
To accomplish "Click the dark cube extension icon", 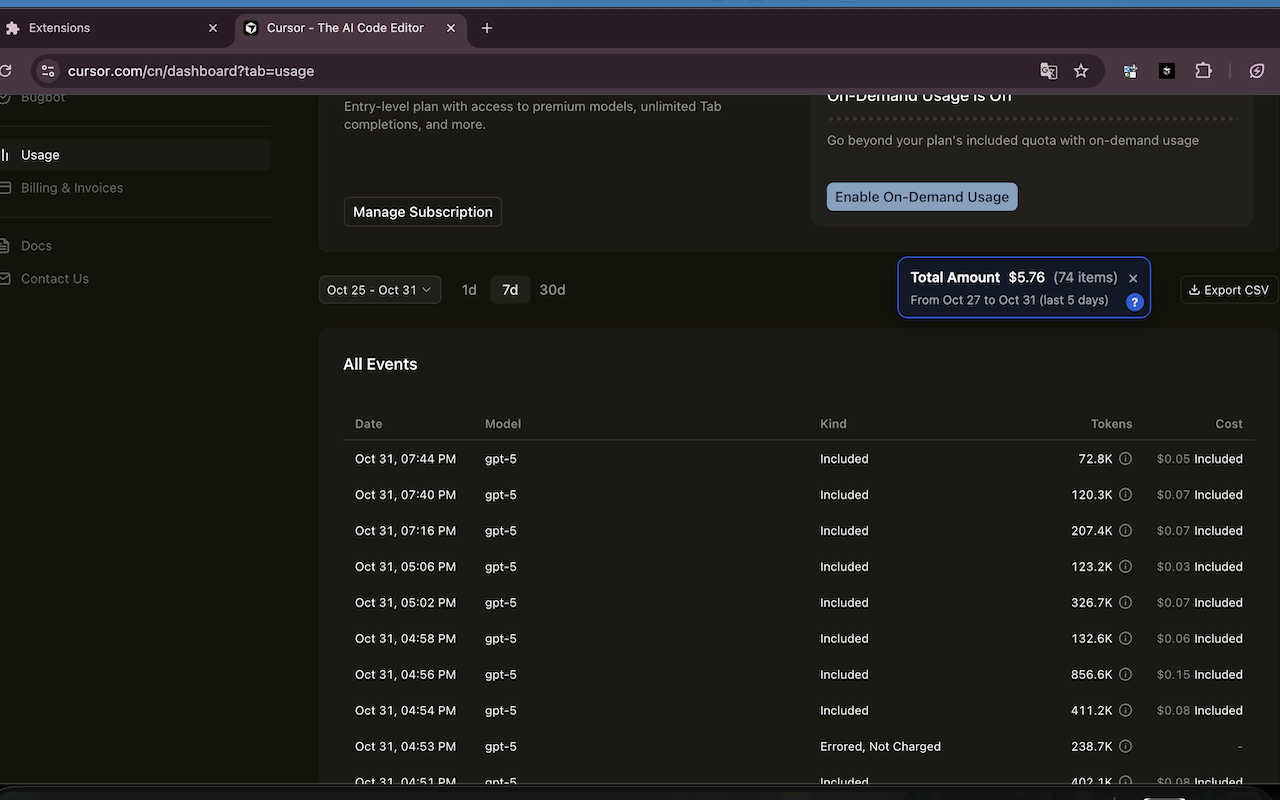I will [1166, 71].
